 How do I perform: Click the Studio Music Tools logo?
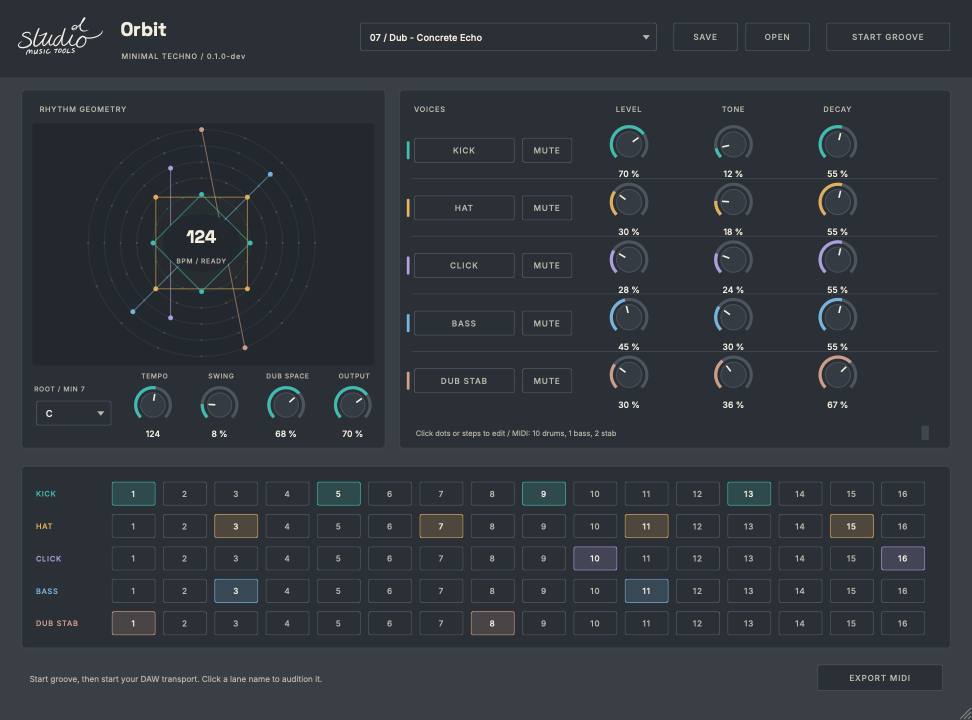pos(60,37)
